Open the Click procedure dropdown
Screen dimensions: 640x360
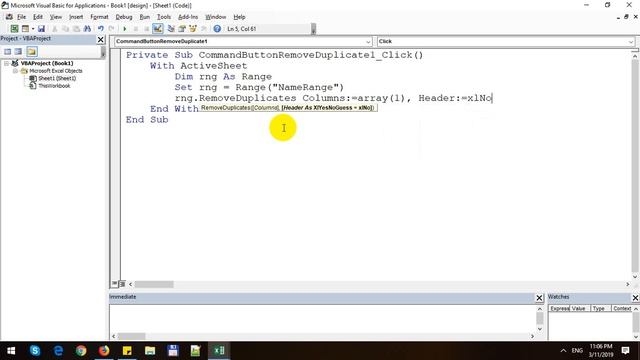tap(630, 42)
